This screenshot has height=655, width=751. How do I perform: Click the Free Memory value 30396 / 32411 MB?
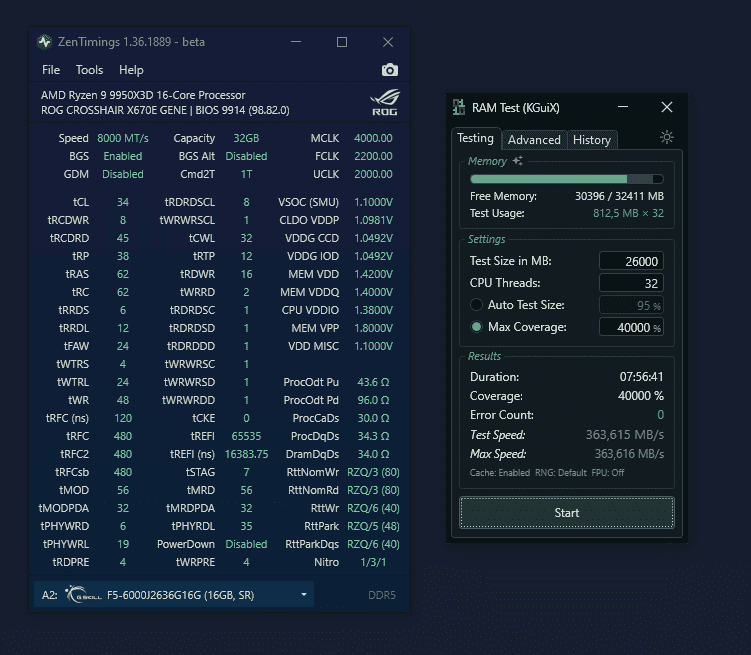619,196
